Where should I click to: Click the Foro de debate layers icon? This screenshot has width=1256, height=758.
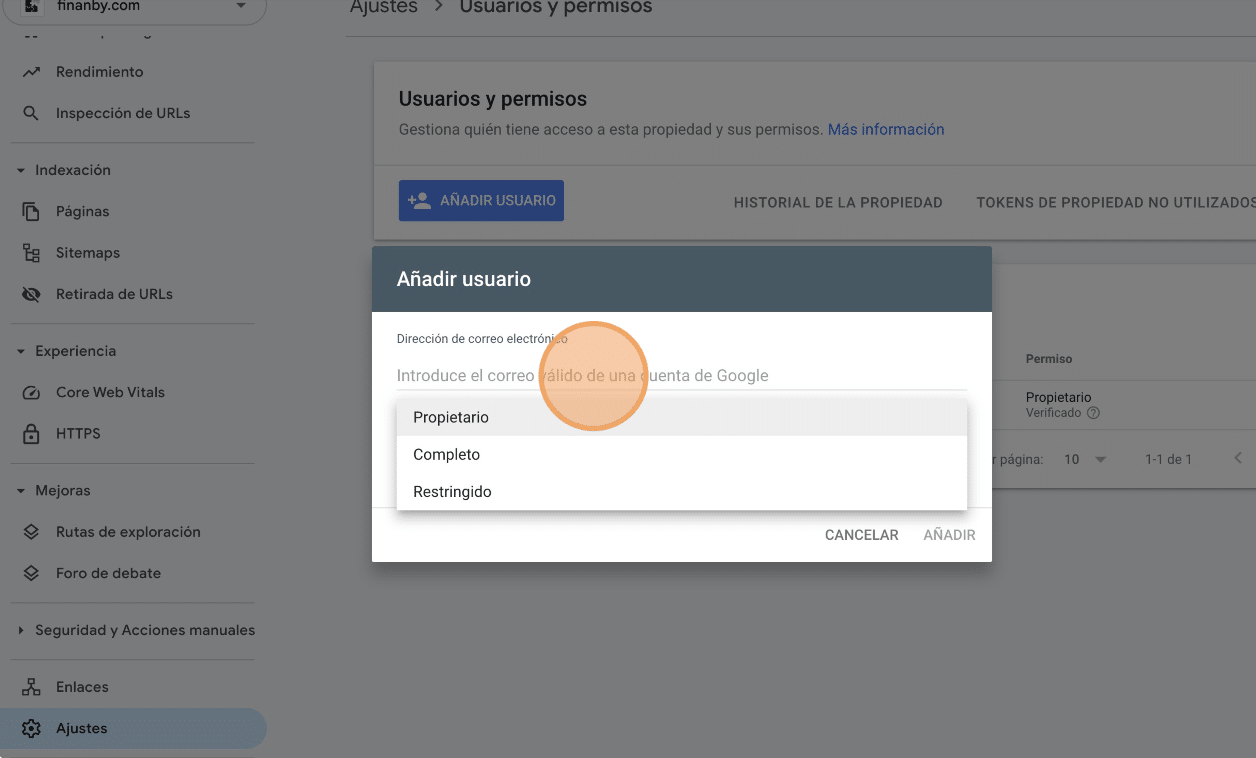coord(31,573)
